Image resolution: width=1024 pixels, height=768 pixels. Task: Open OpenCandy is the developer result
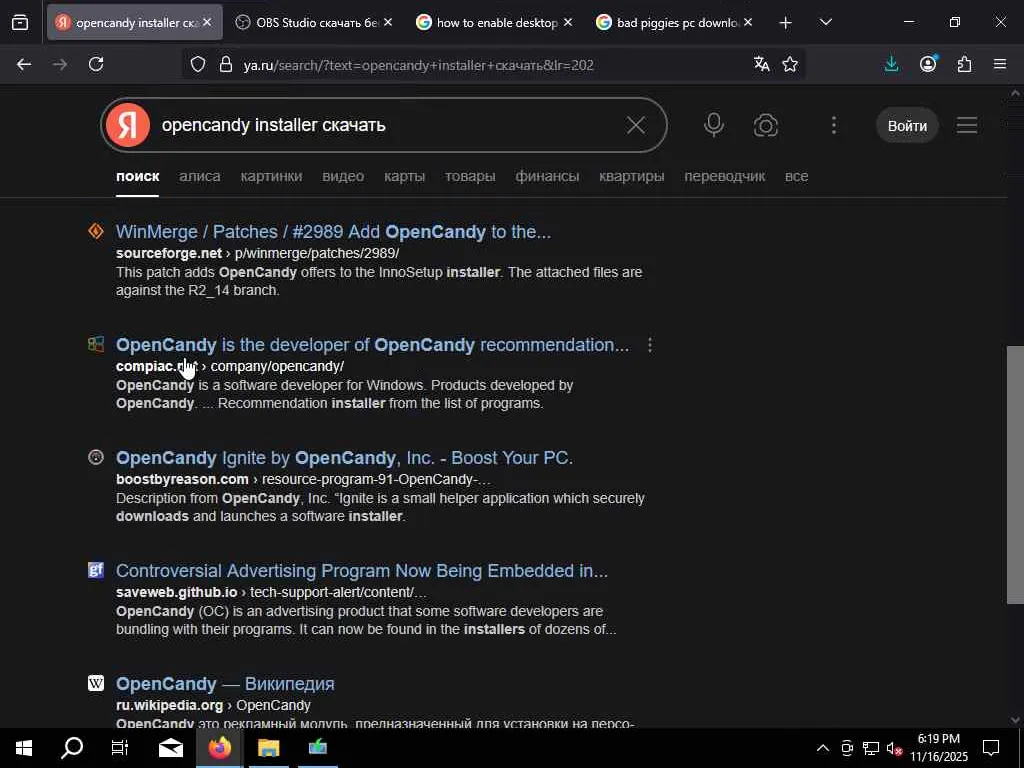coord(372,345)
